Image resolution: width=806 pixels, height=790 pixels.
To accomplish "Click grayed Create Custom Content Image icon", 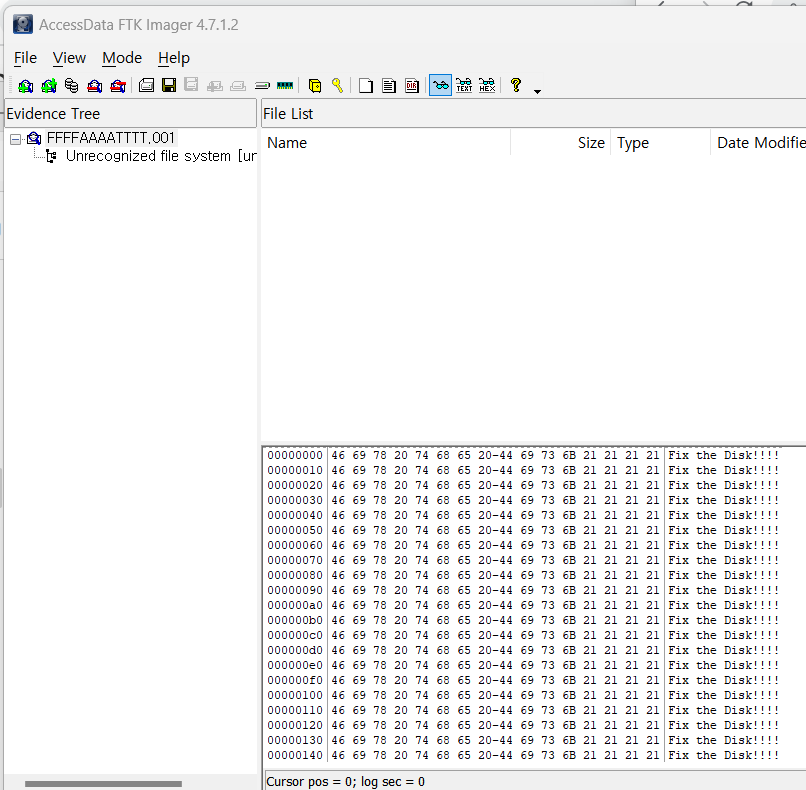I will click(238, 85).
